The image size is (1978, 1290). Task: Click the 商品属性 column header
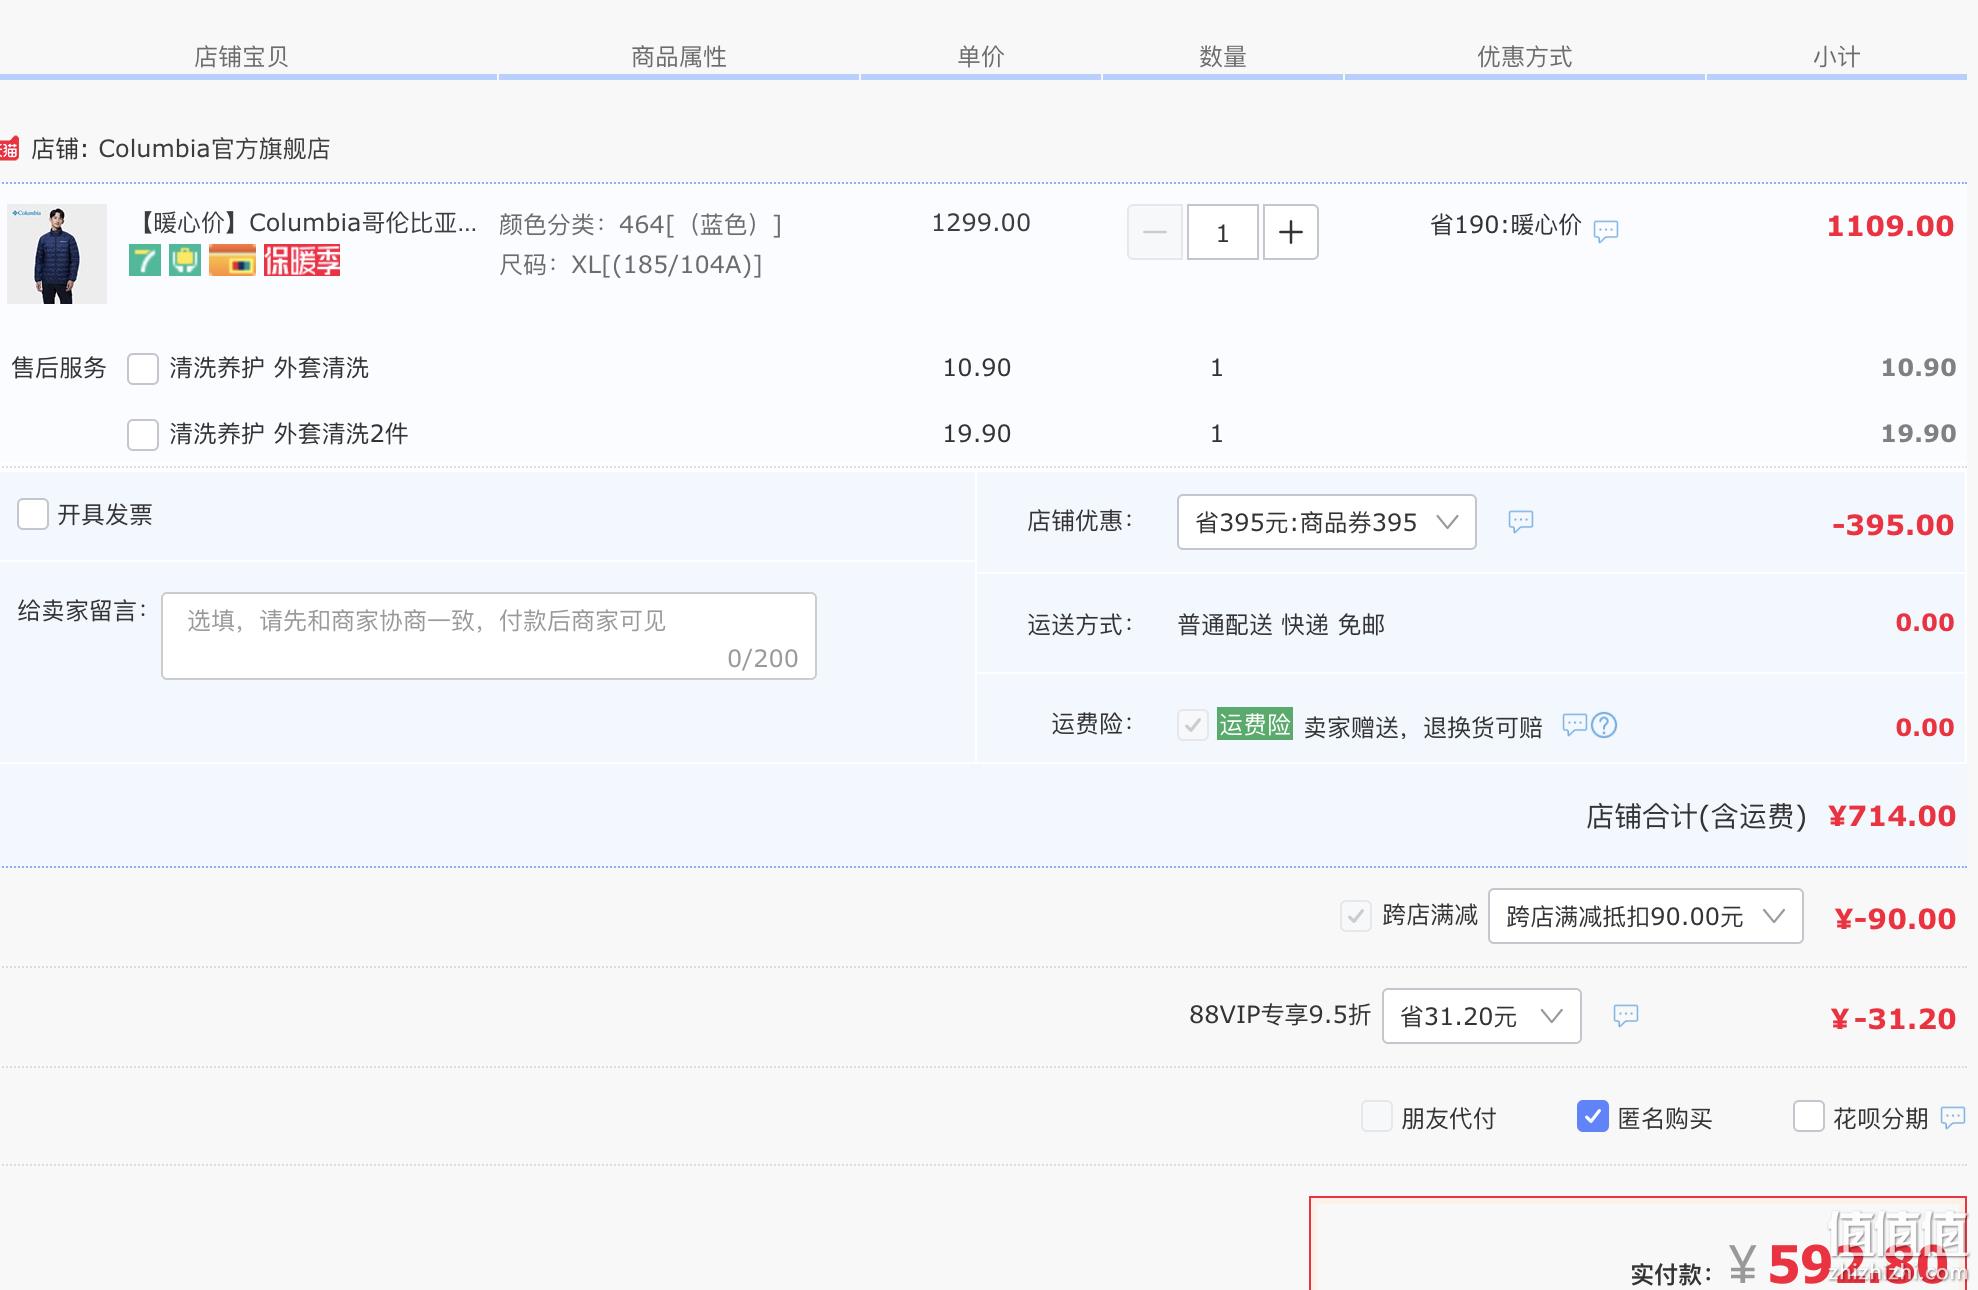679,57
